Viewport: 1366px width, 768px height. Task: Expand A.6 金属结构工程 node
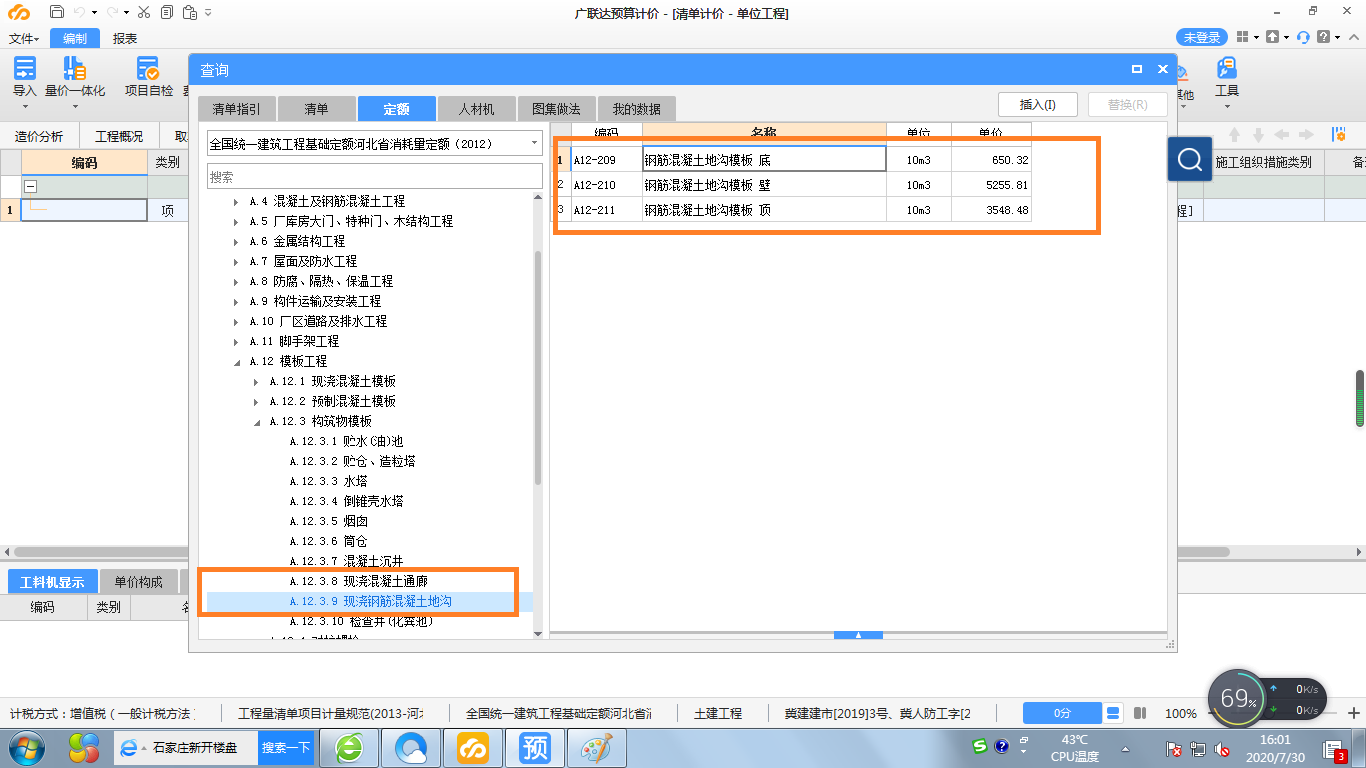pyautogui.click(x=236, y=242)
